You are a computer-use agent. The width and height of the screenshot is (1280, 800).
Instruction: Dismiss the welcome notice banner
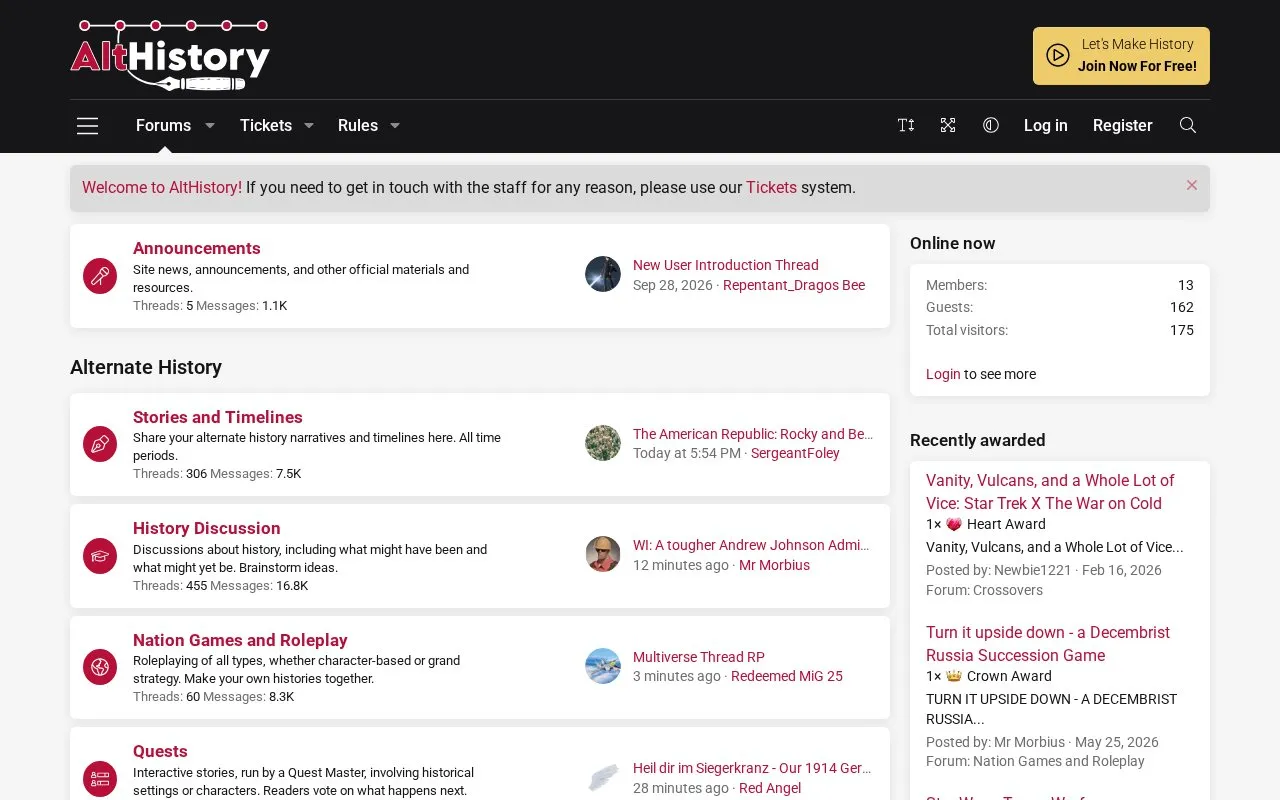(1192, 185)
